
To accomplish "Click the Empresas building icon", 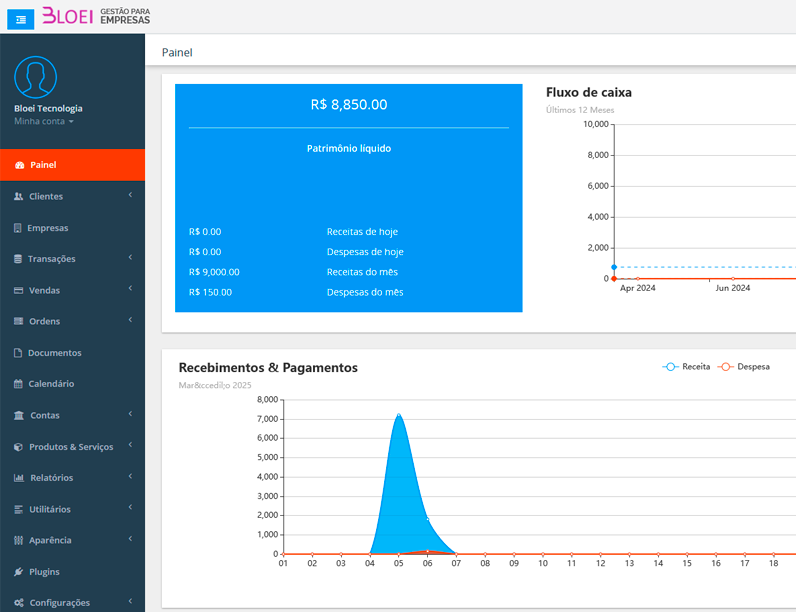I will pos(18,228).
